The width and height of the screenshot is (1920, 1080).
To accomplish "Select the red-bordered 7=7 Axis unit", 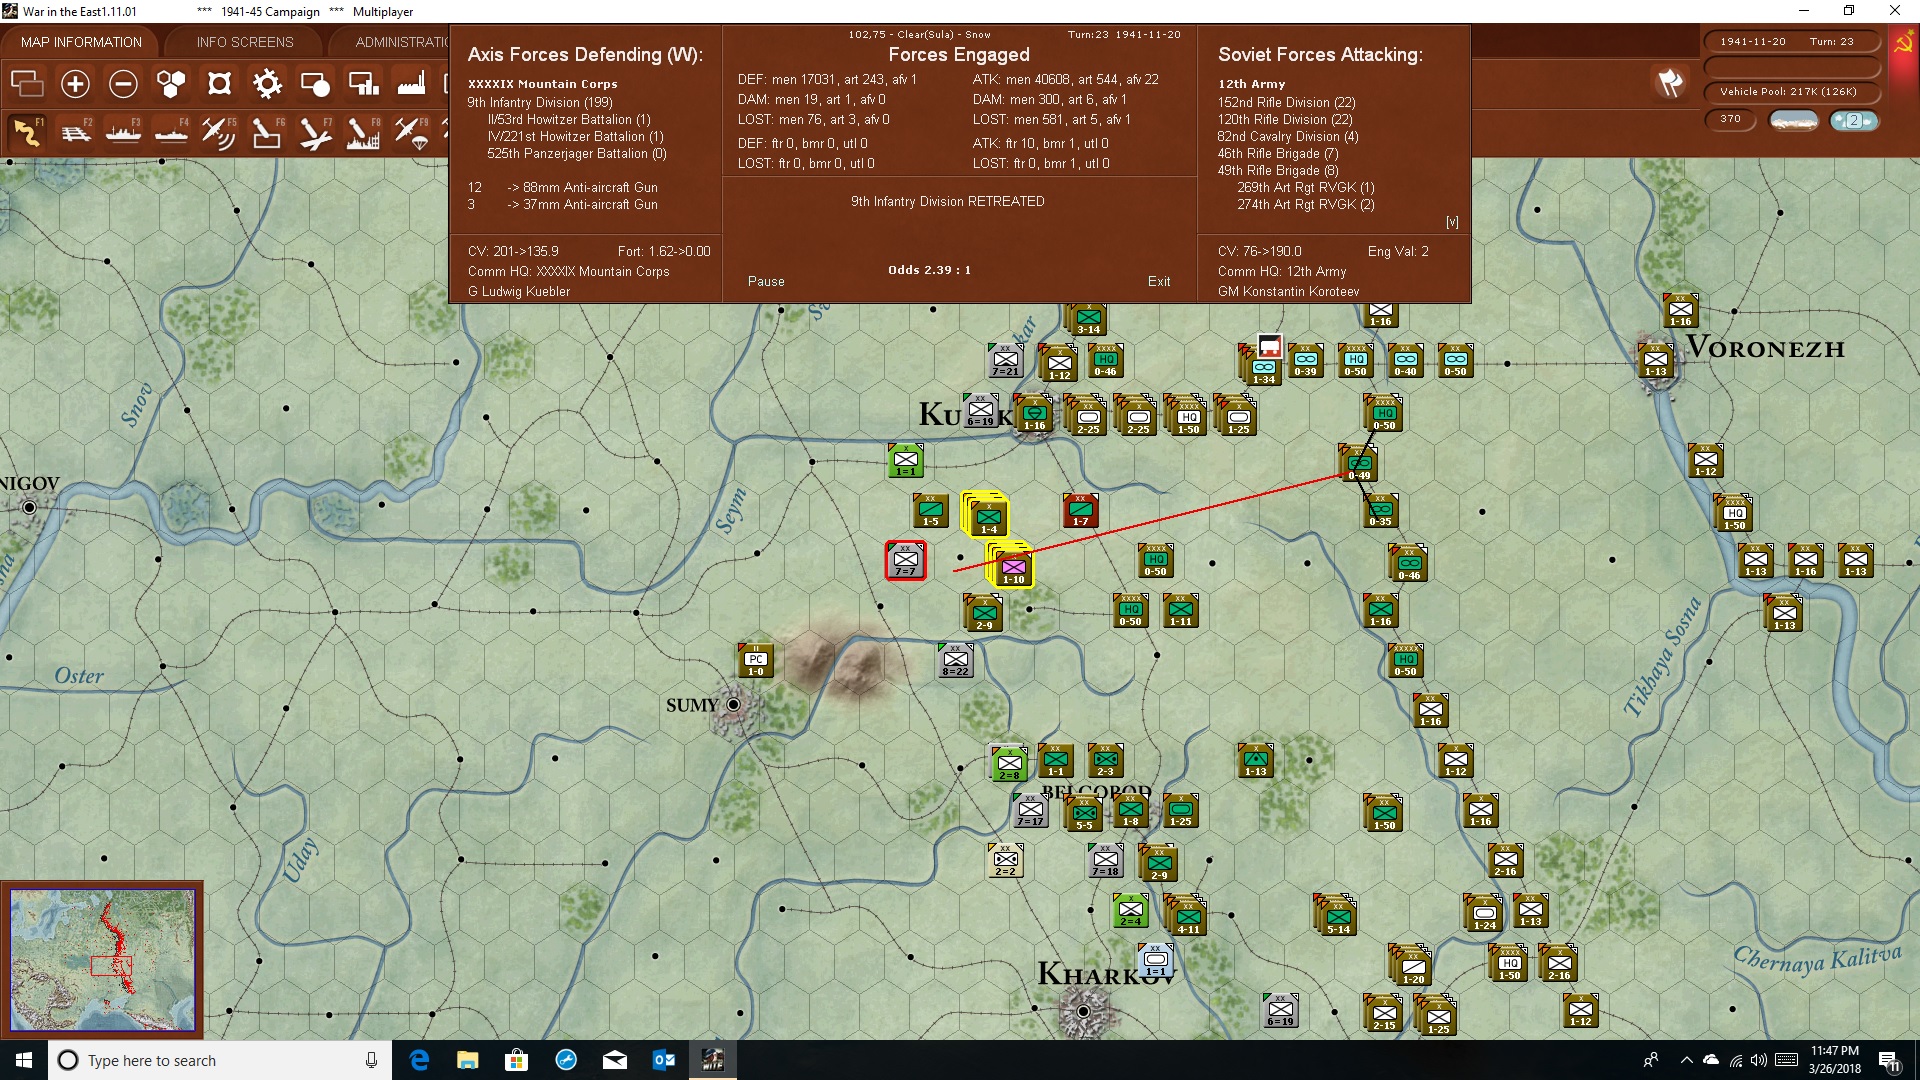I will 905,560.
